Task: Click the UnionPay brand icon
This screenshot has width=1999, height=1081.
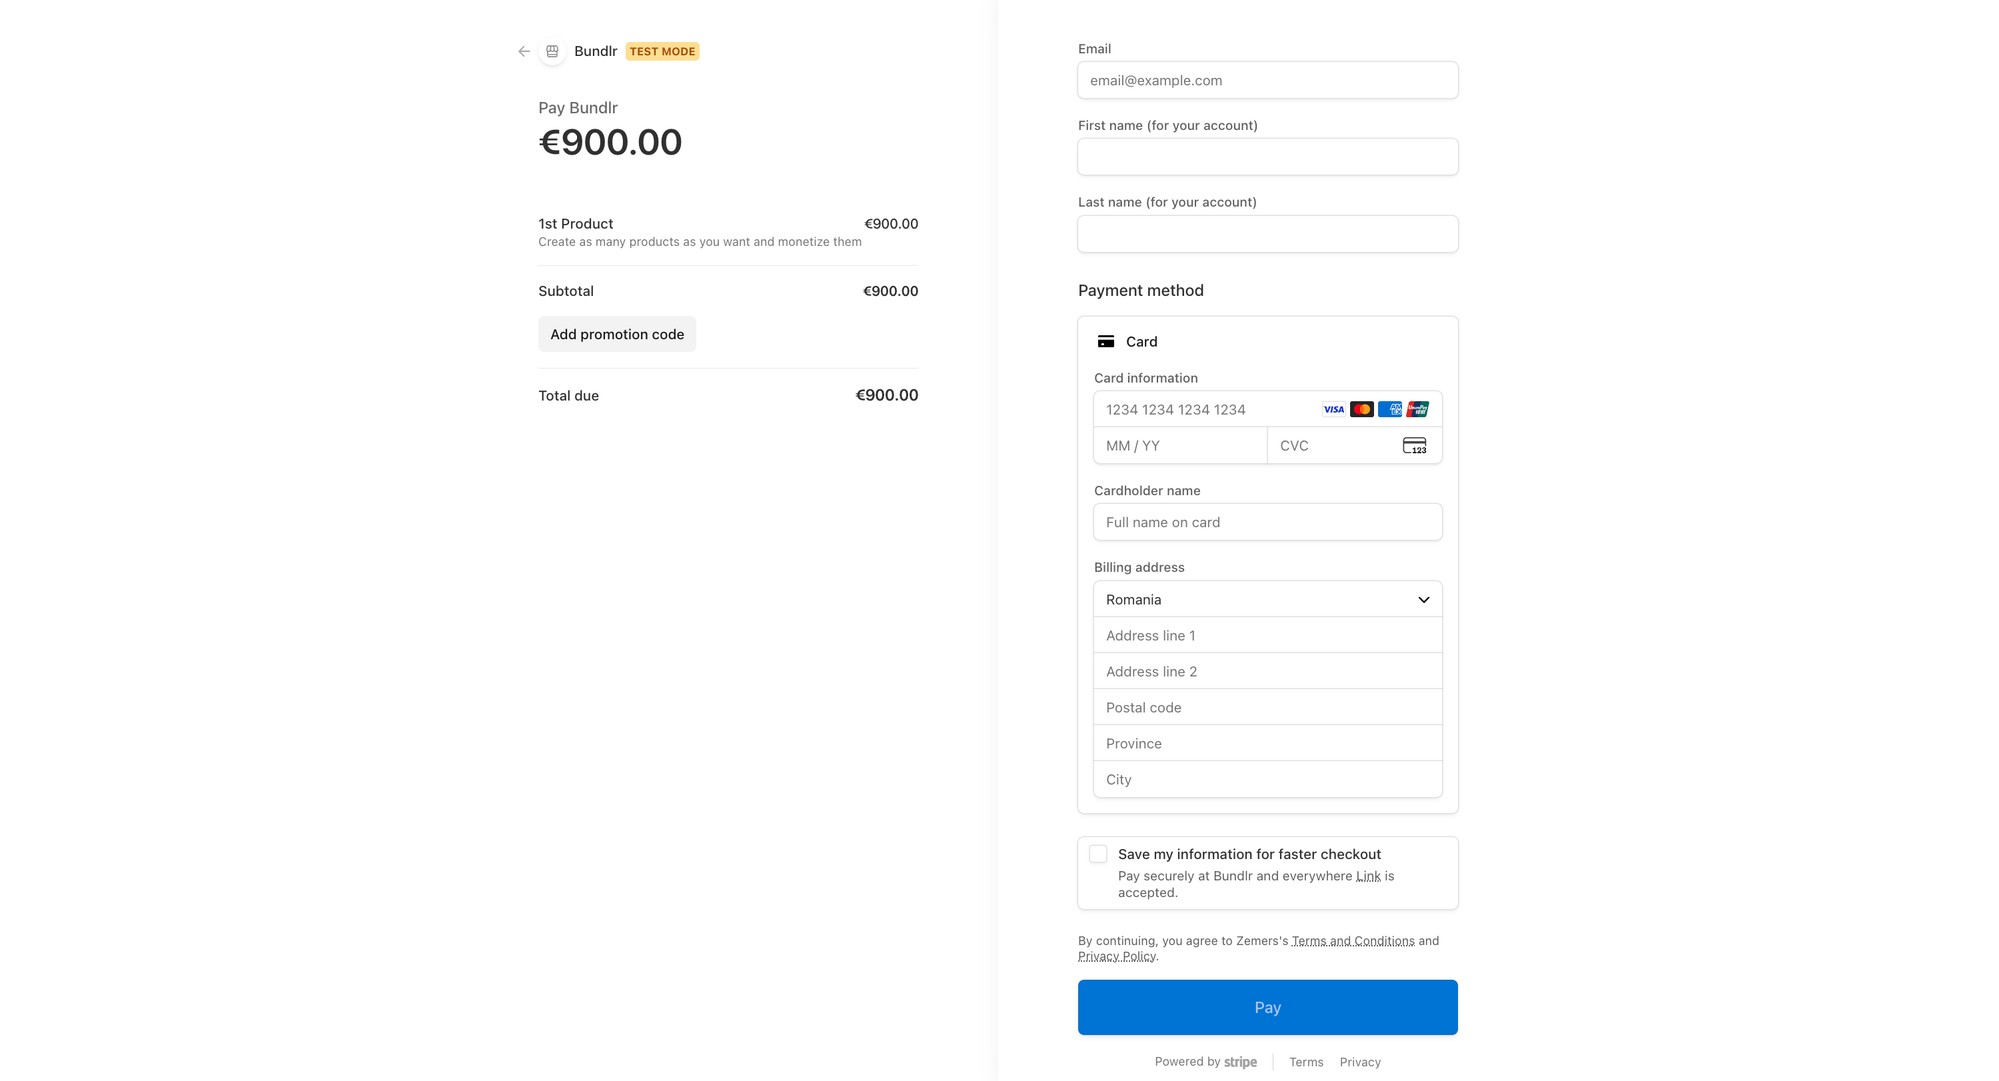Action: coord(1417,410)
